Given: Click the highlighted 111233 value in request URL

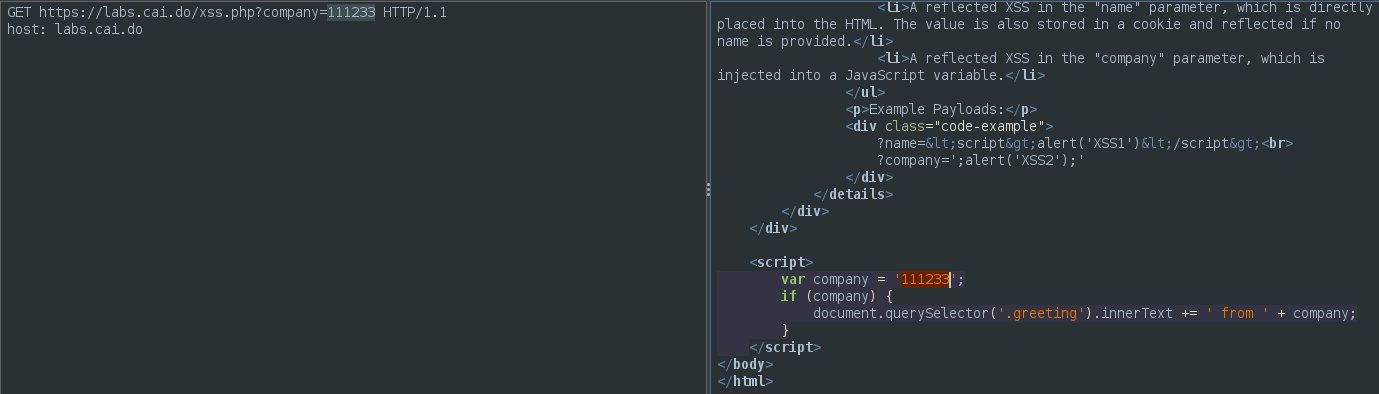Looking at the screenshot, I should pyautogui.click(x=351, y=14).
